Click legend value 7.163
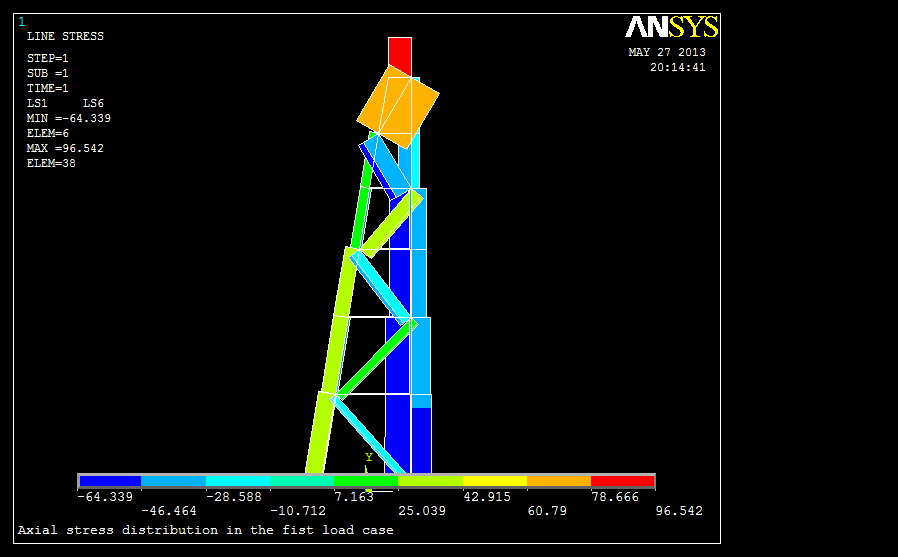Image resolution: width=898 pixels, height=557 pixels. pyautogui.click(x=354, y=497)
